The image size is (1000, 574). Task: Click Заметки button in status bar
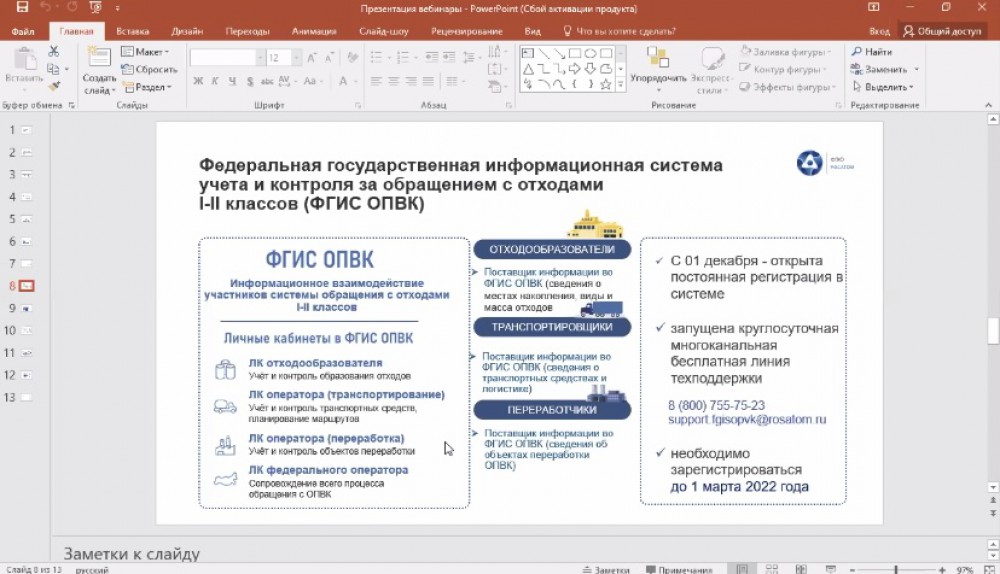click(x=606, y=570)
